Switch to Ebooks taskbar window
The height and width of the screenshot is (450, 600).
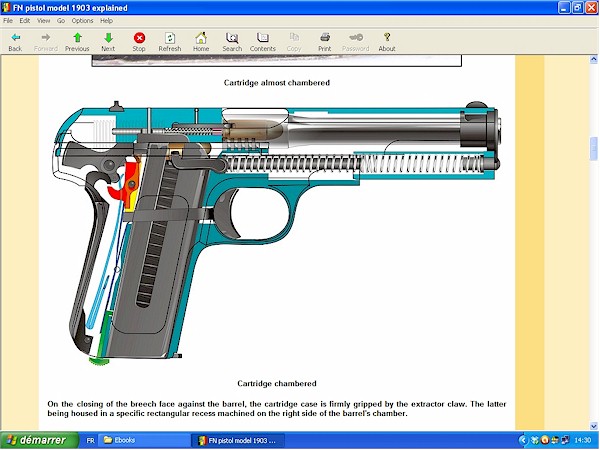coord(144,440)
